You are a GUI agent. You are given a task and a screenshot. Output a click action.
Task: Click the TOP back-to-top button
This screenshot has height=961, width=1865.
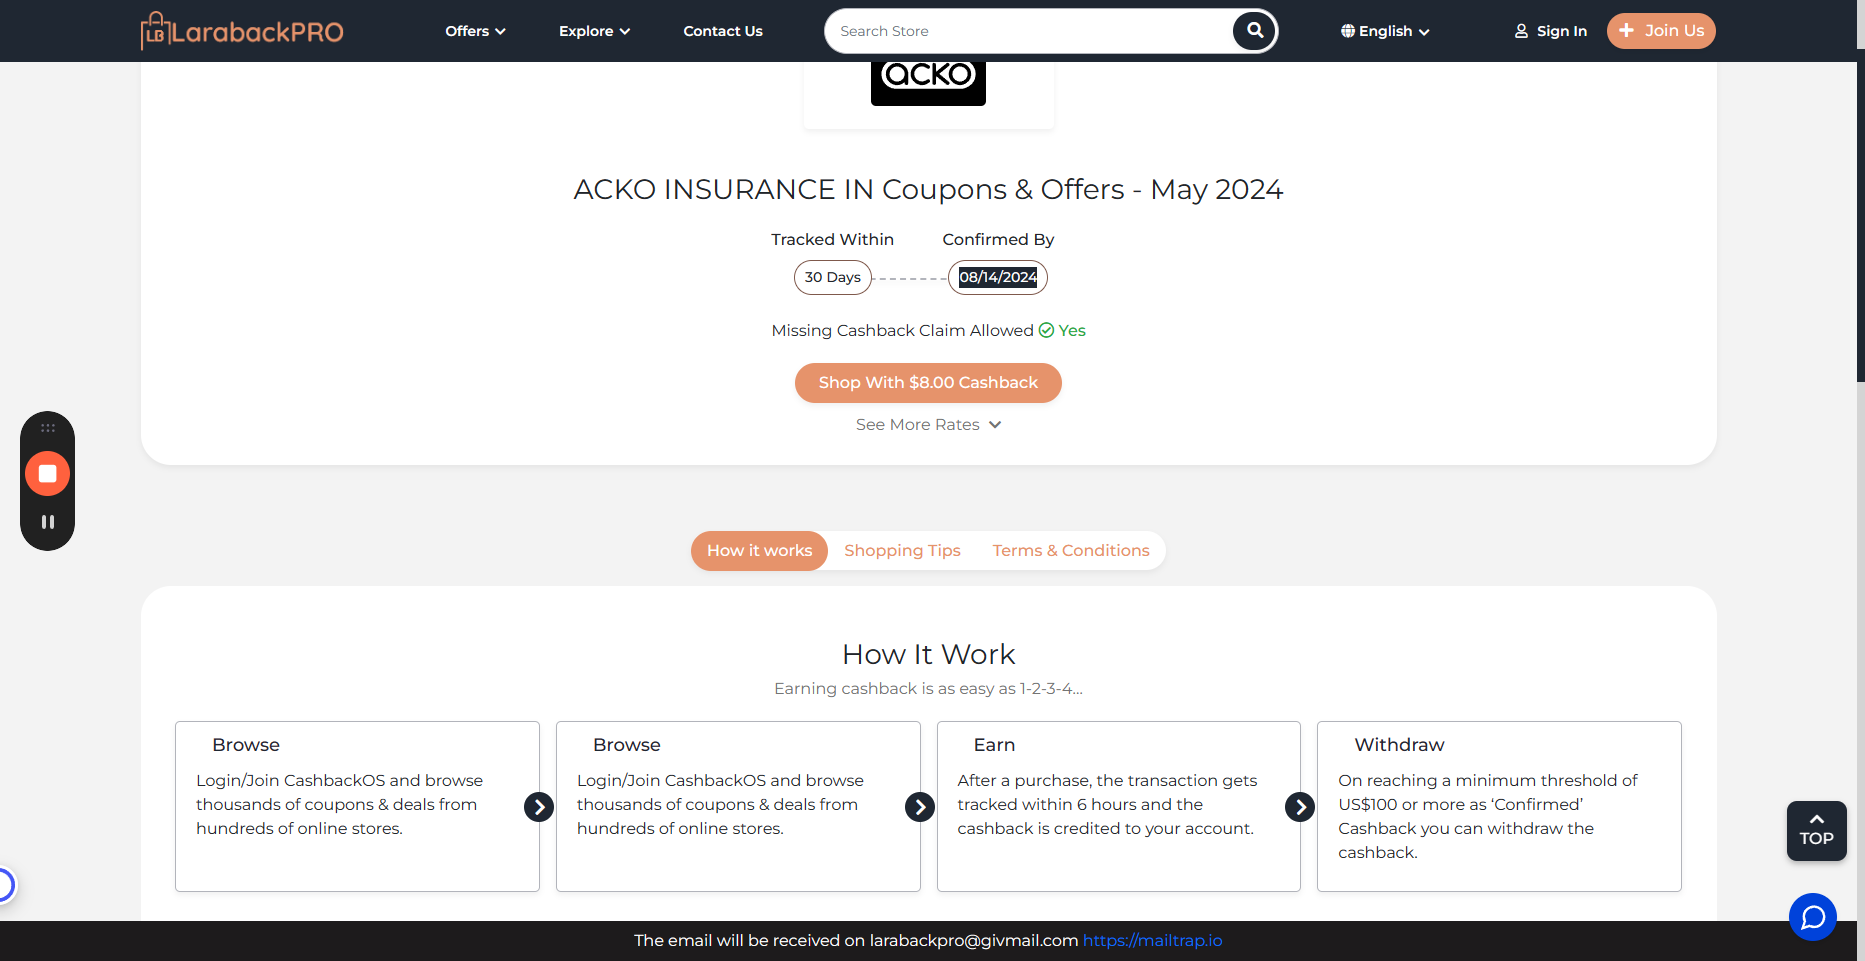coord(1817,831)
